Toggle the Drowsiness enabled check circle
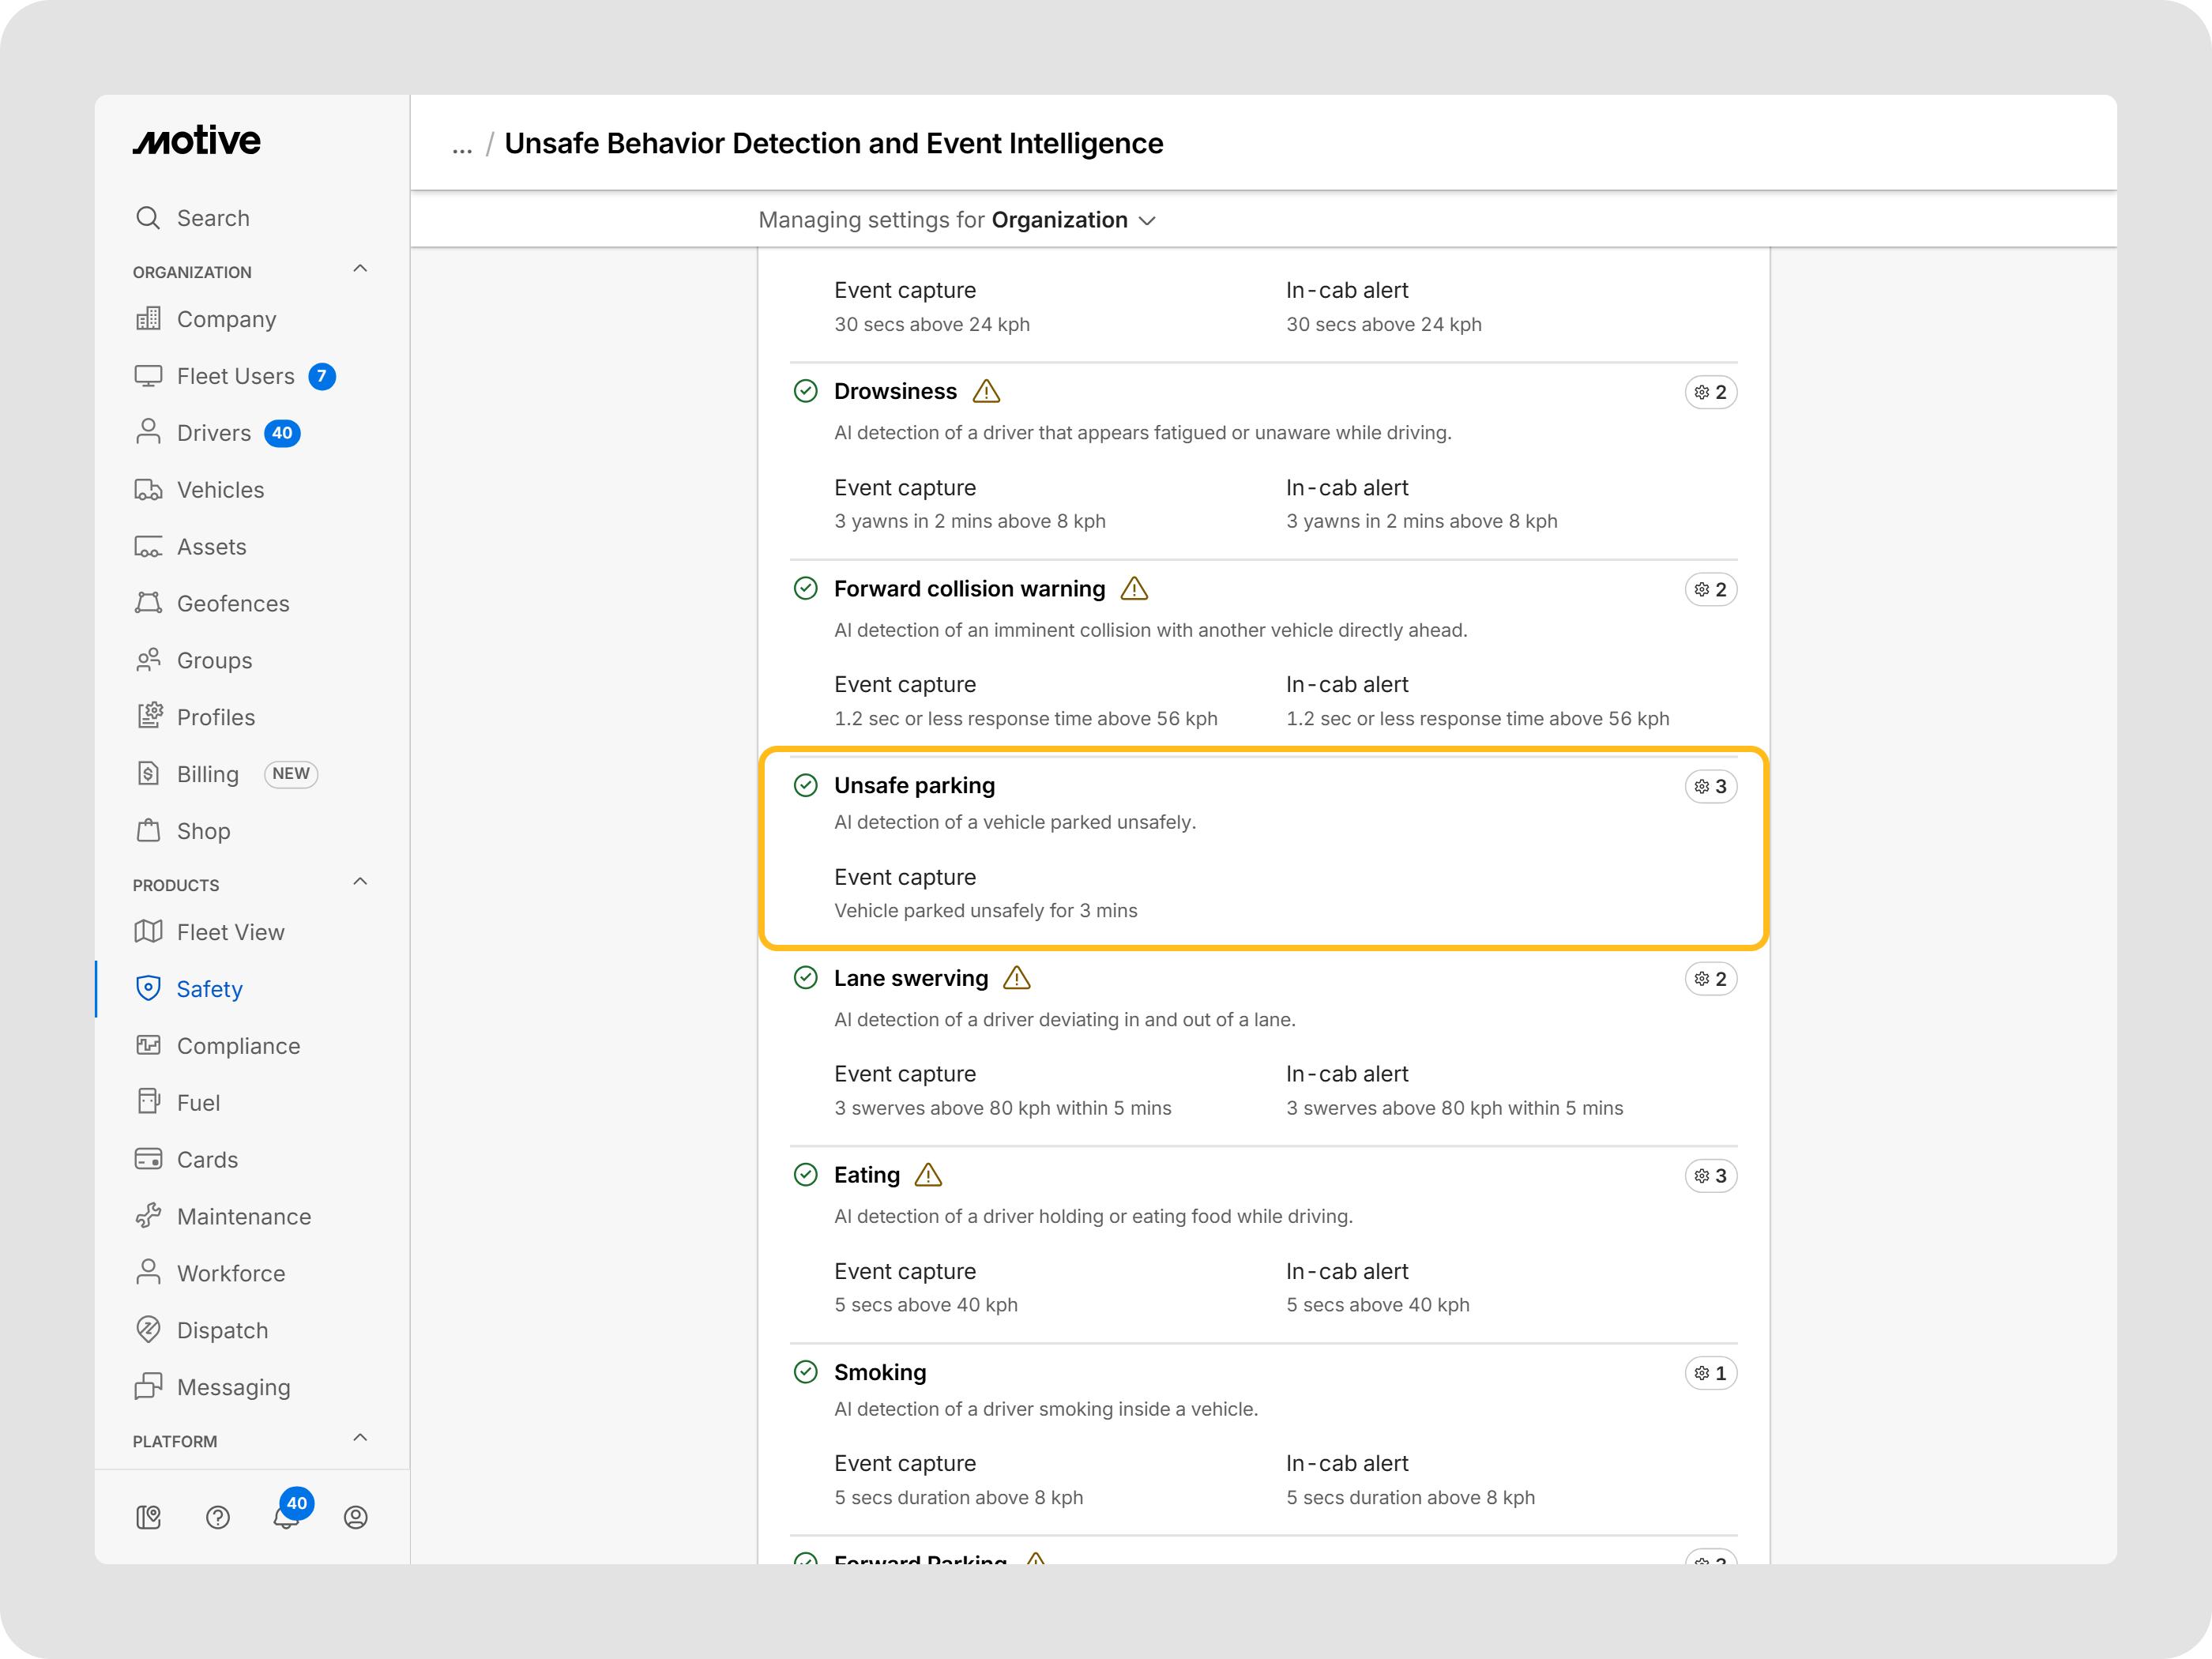 point(805,391)
